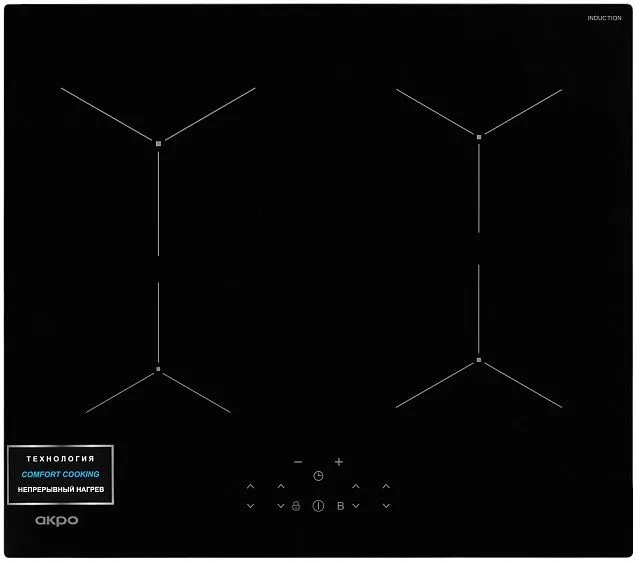The height and width of the screenshot is (563, 640).
Task: Tap the far-right zone down arrow
Action: [x=386, y=507]
